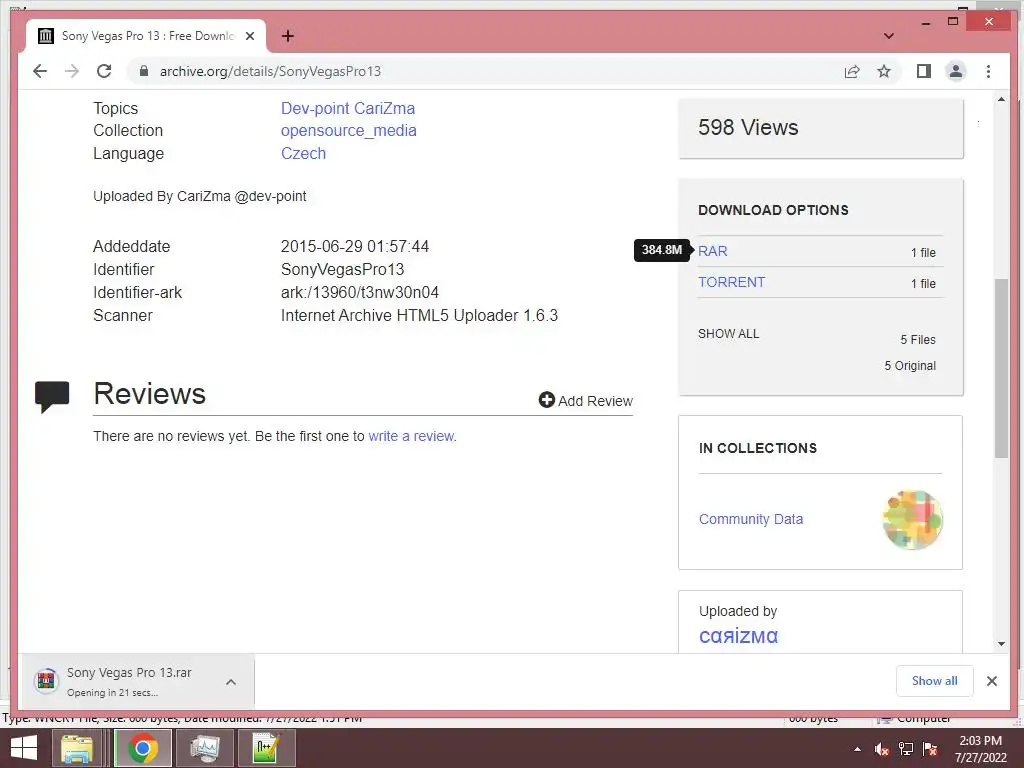Open Czech language link
Viewport: 1024px width, 768px height.
tap(303, 153)
